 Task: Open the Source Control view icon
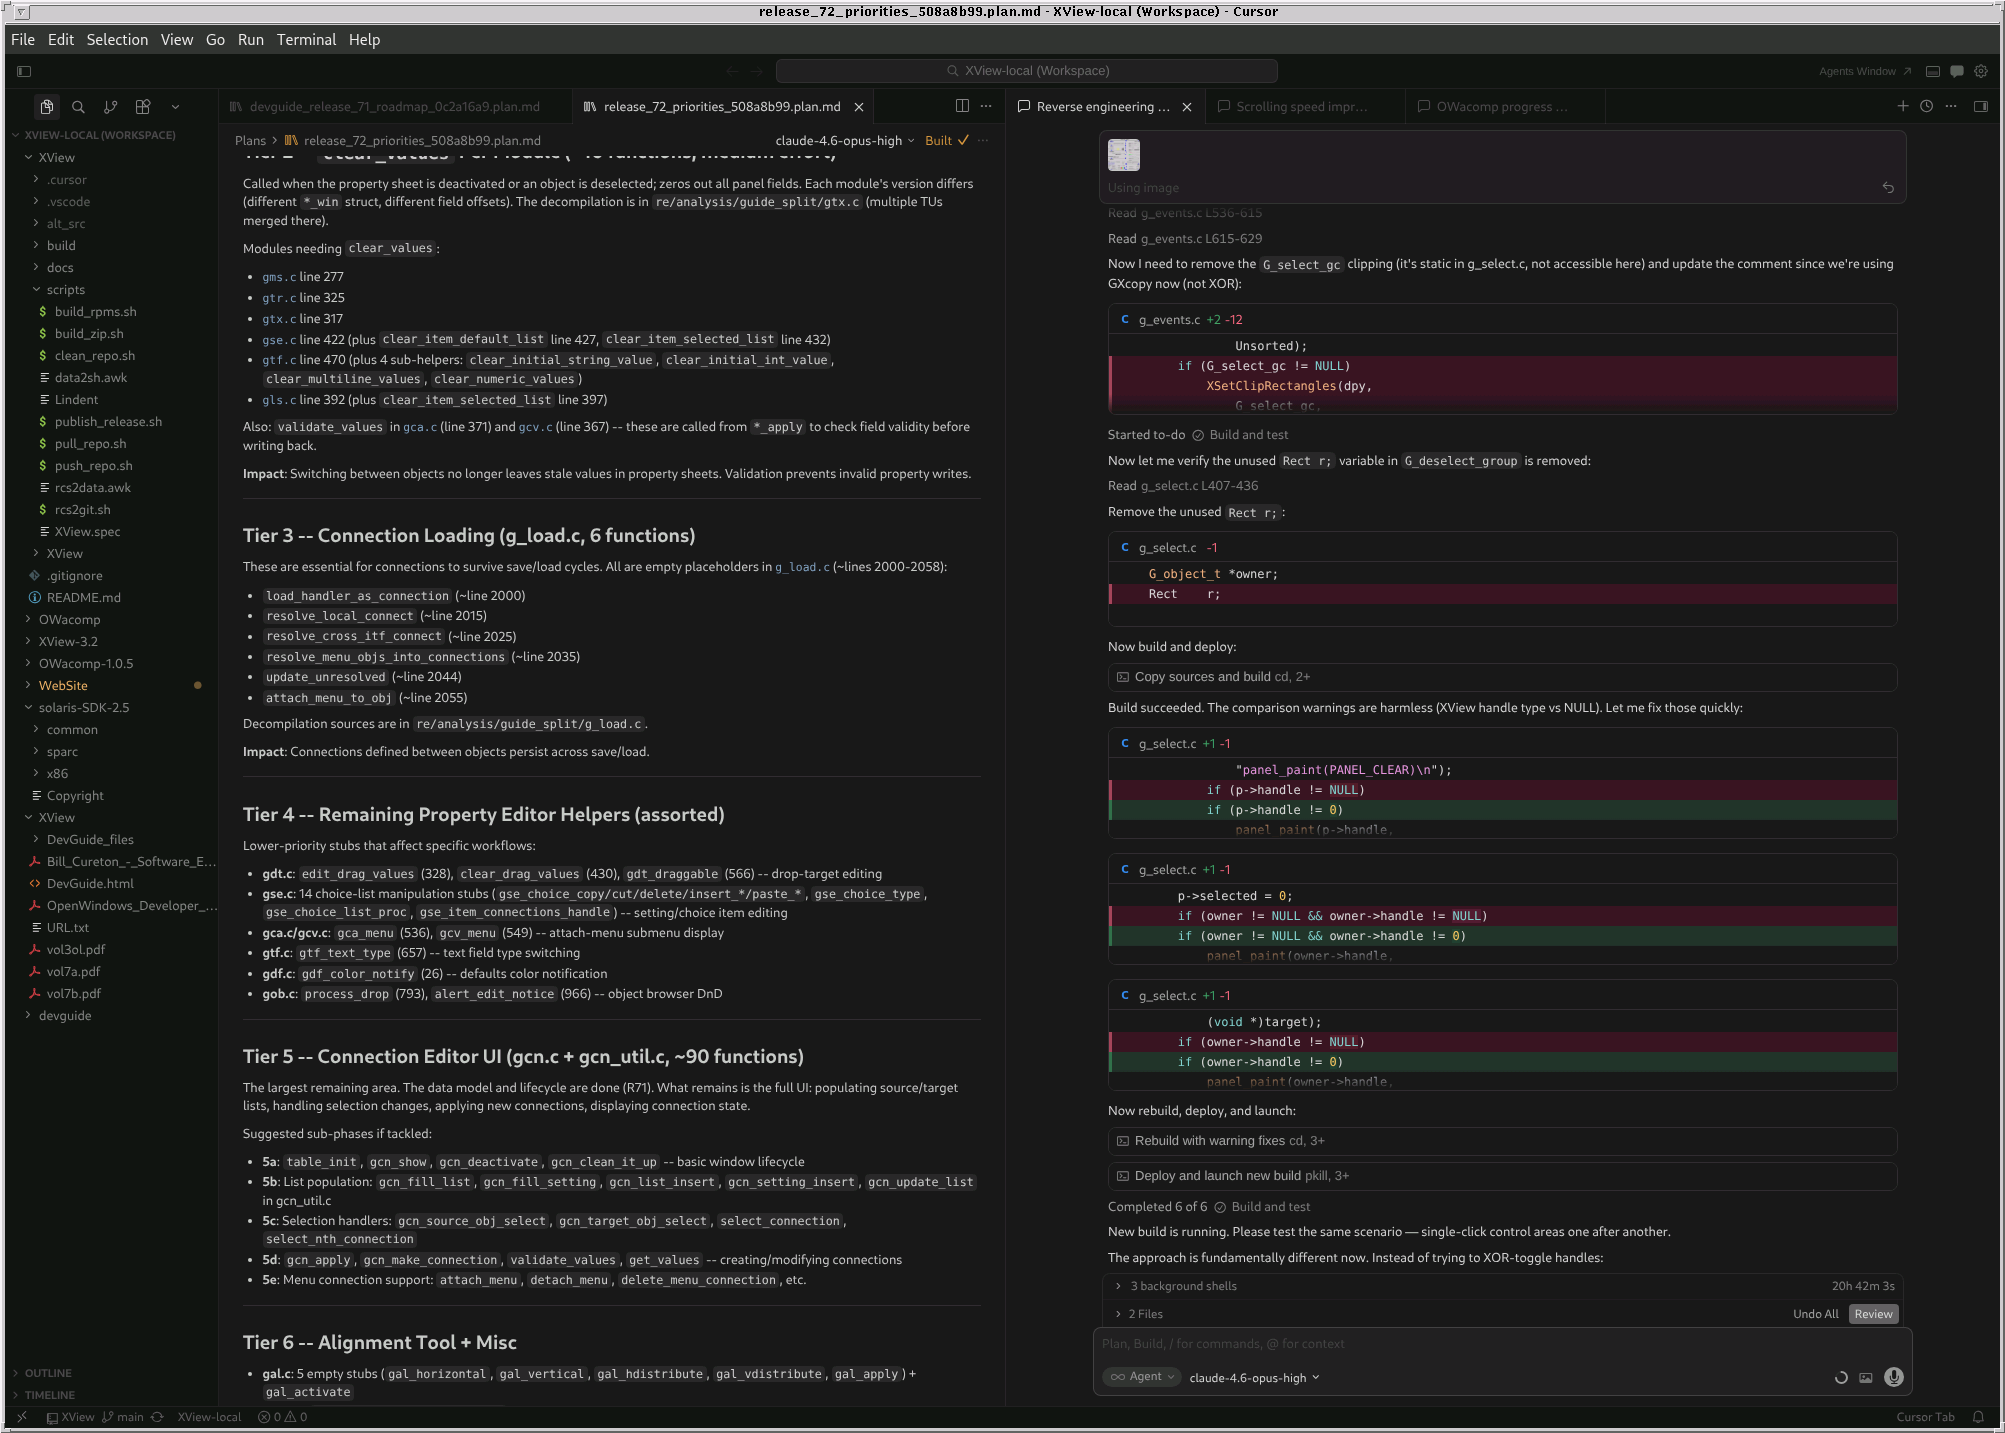[x=110, y=107]
